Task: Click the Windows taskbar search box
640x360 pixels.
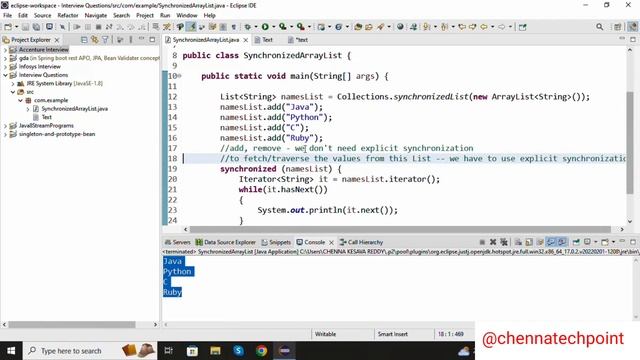Action: (x=90, y=351)
